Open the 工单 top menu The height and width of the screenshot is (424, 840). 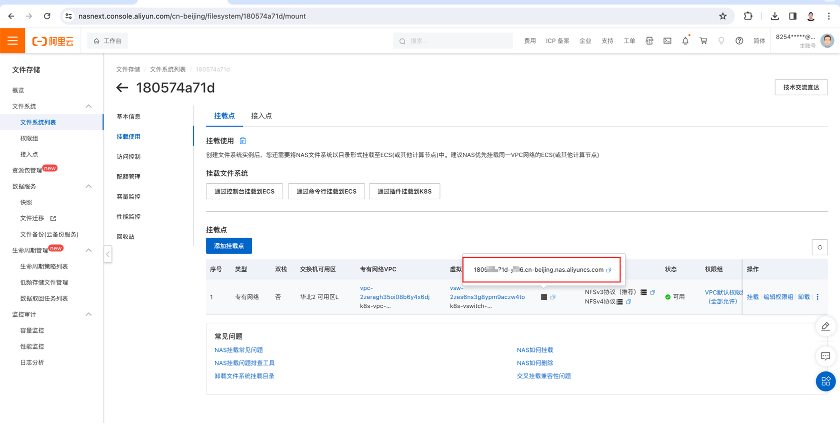(x=629, y=41)
